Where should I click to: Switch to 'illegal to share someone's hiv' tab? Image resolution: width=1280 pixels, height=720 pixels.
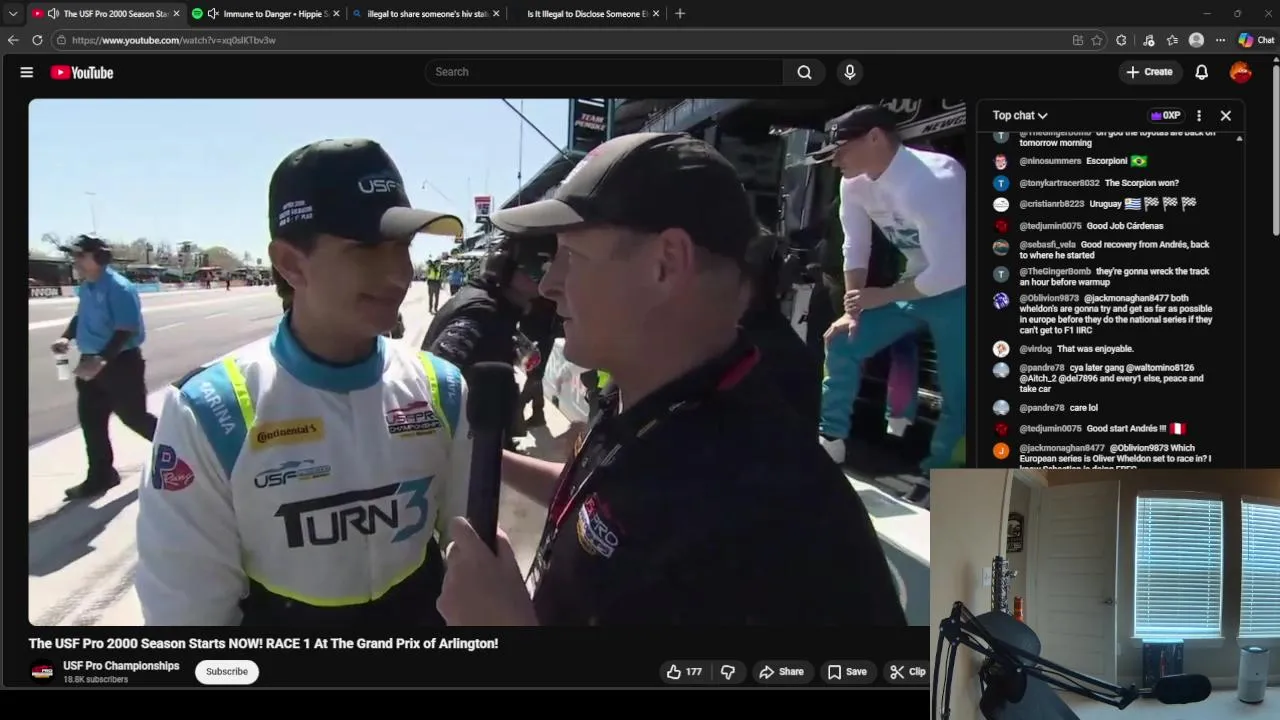[427, 14]
